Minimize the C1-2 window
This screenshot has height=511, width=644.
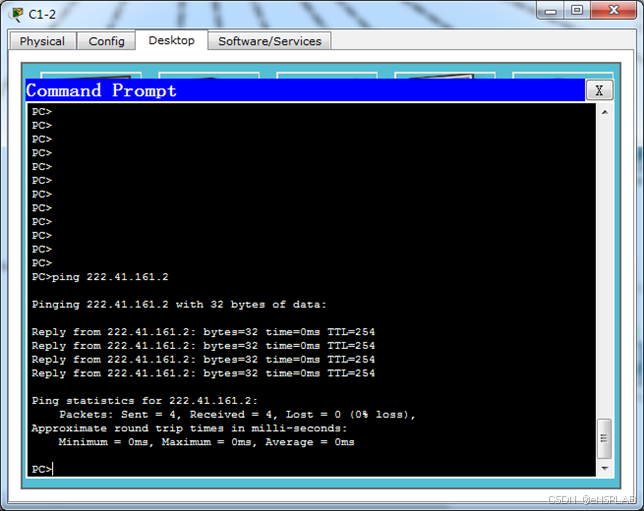(550, 11)
